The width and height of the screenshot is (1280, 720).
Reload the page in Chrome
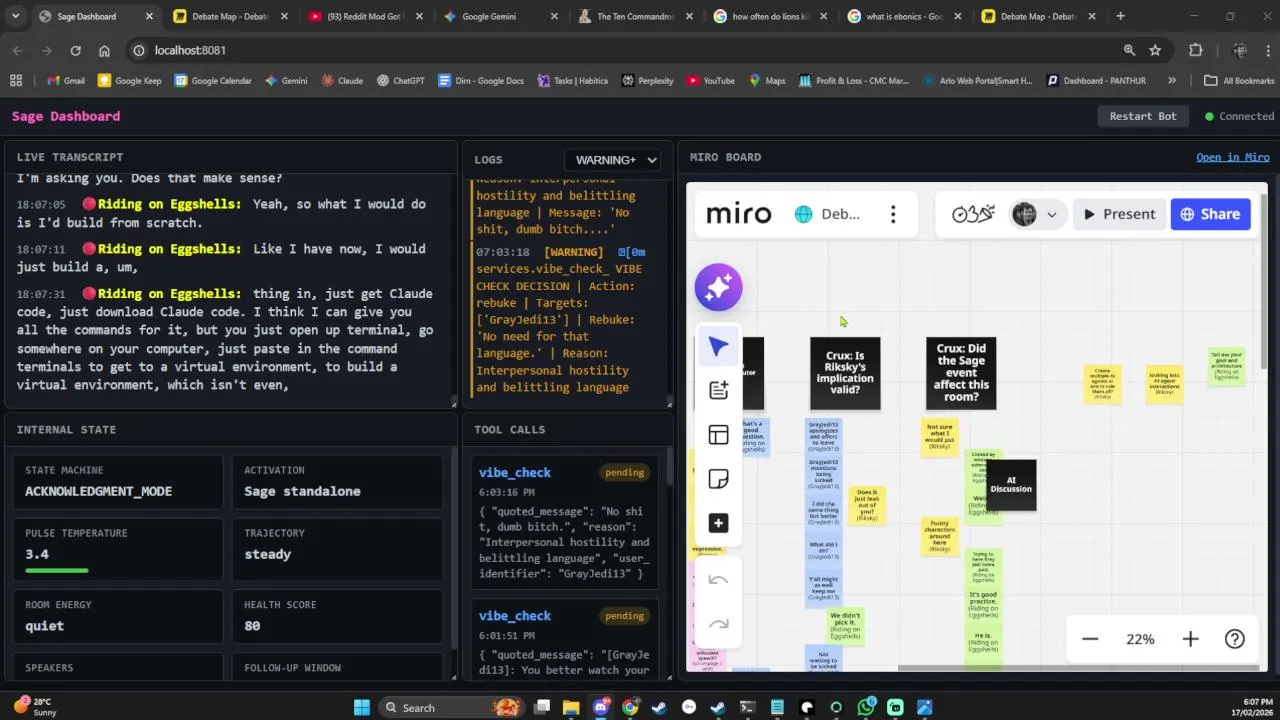[x=75, y=50]
